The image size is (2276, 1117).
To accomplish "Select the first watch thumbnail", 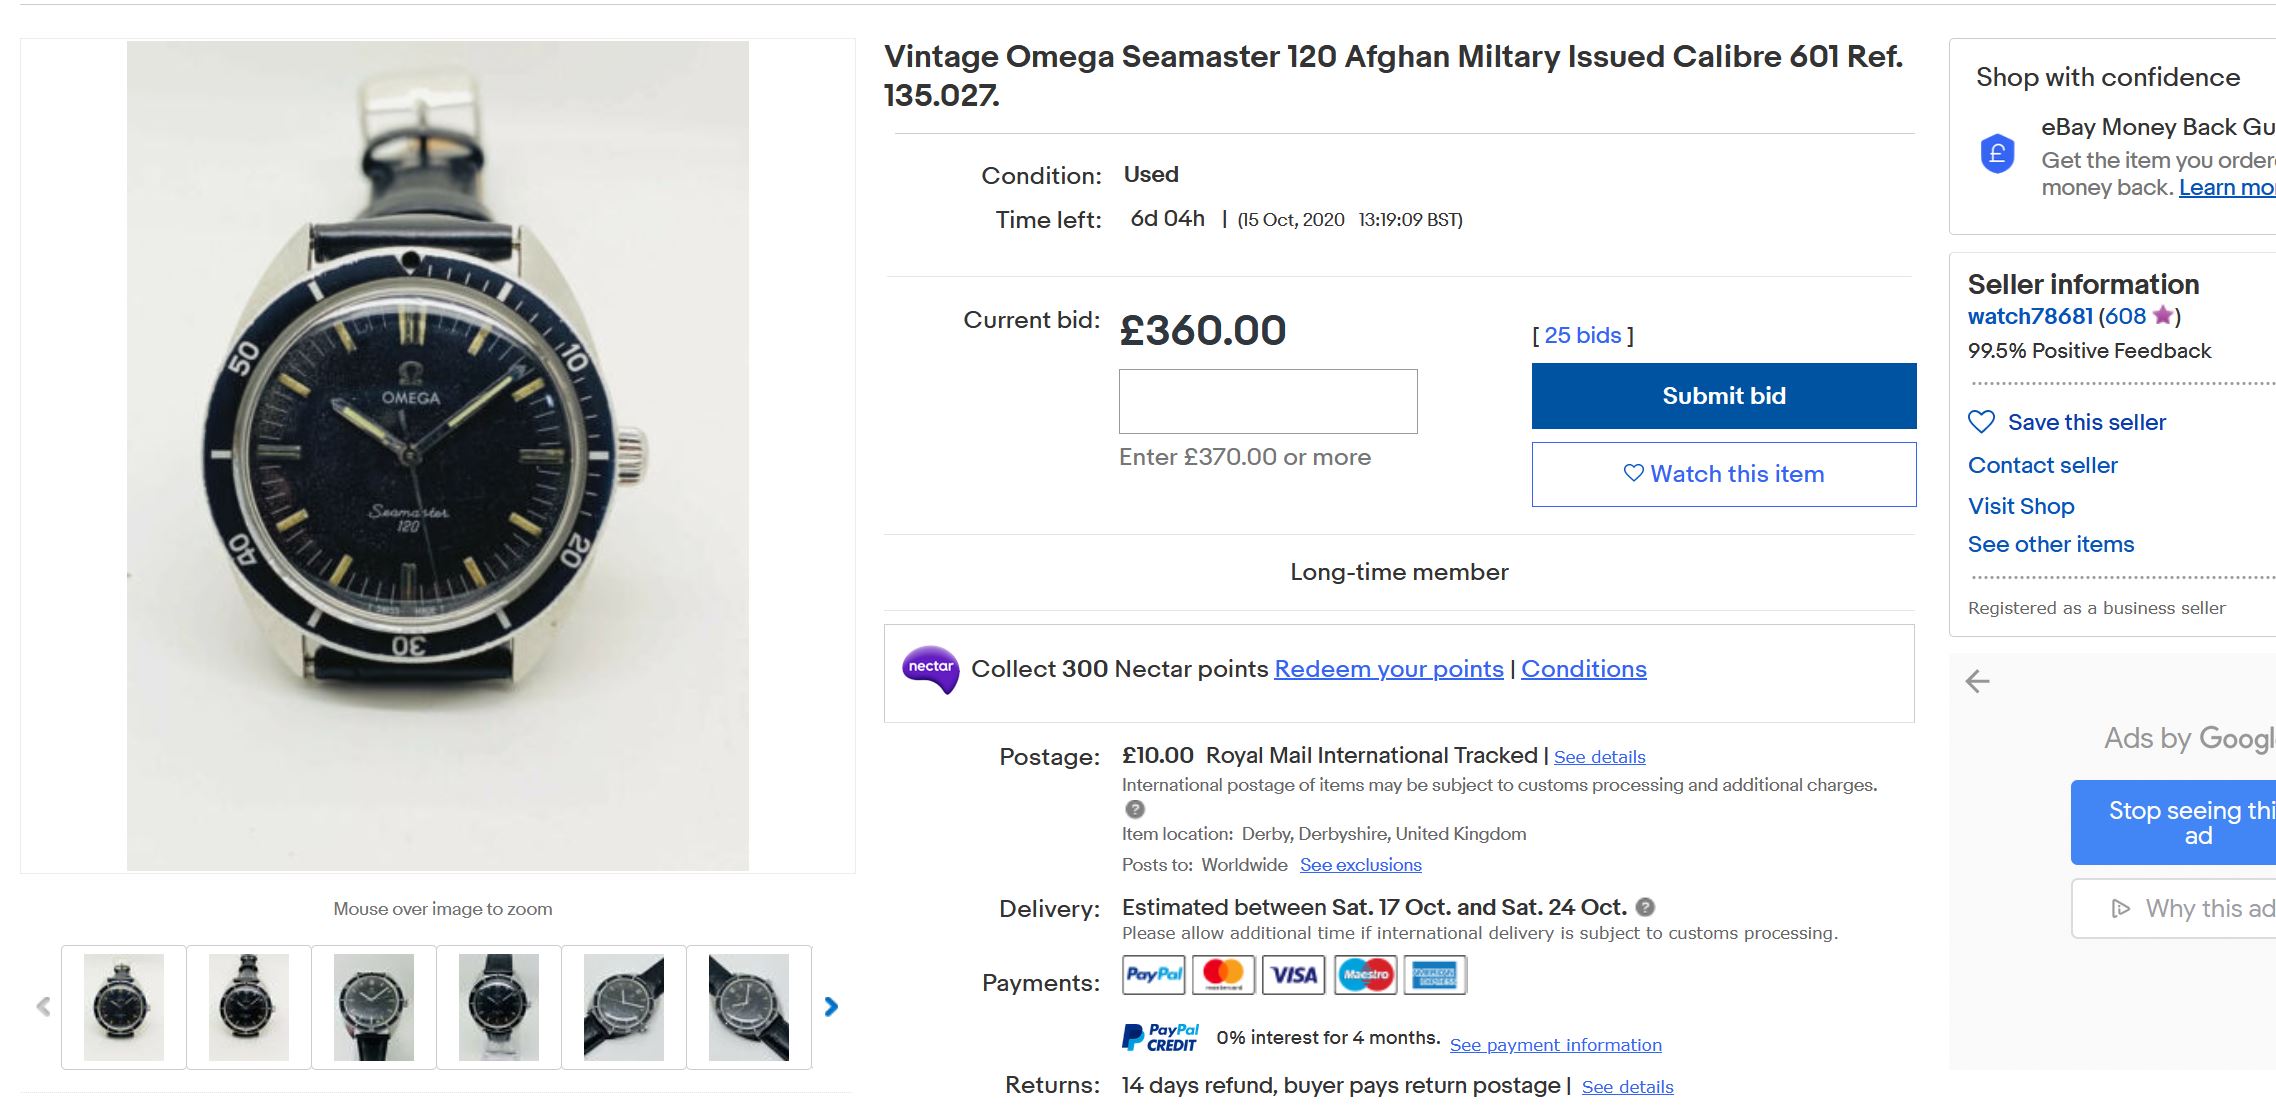I will (124, 1007).
